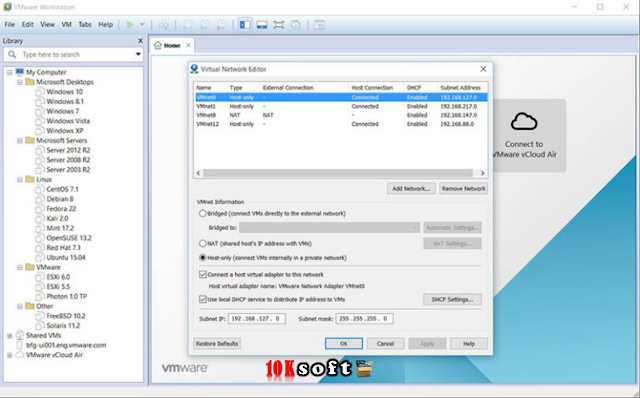640x398 pixels.
Task: Collapse the Other folder
Action: tap(19, 306)
